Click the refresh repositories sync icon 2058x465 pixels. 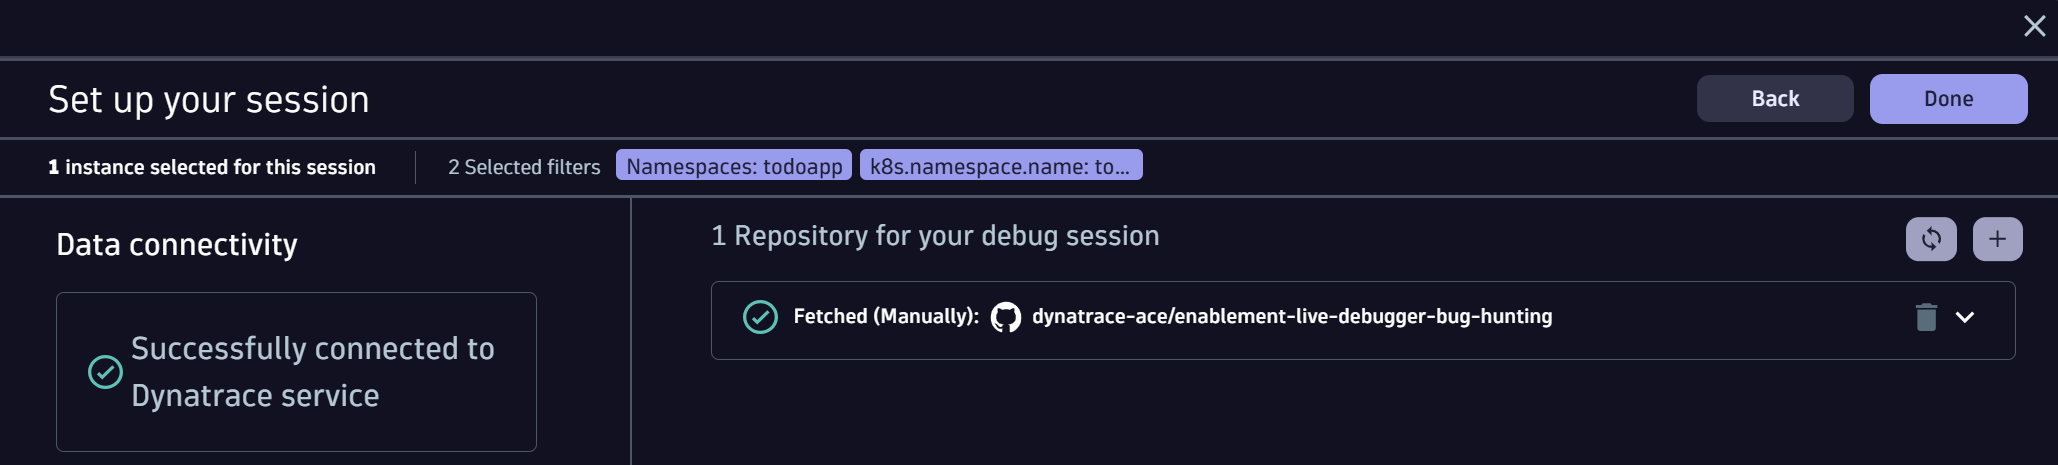click(x=1931, y=239)
